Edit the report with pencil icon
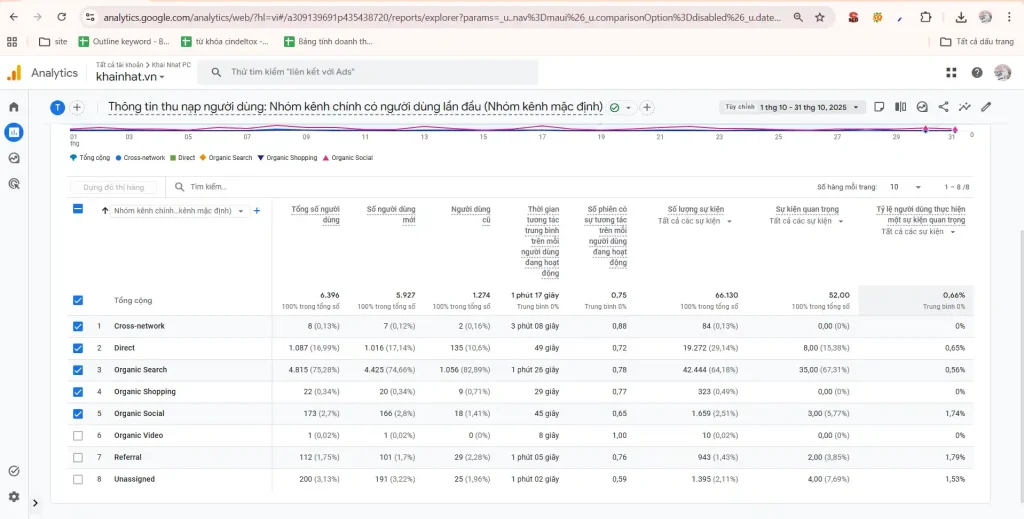This screenshot has height=519, width=1024. 986,107
